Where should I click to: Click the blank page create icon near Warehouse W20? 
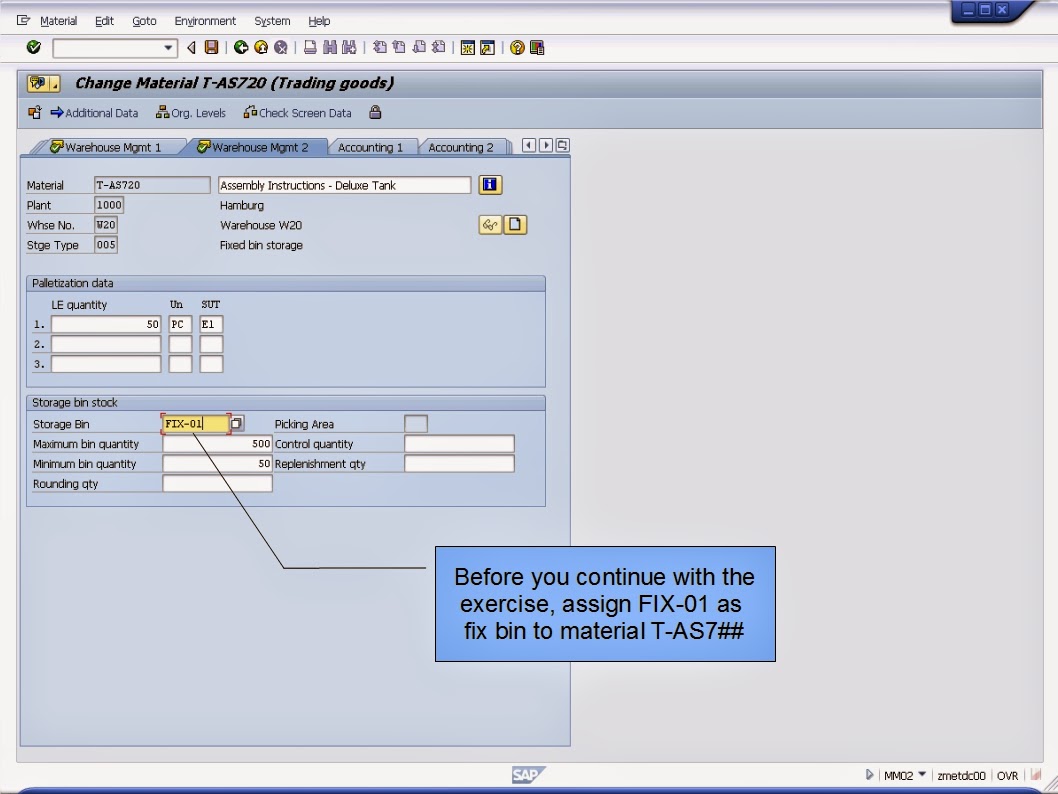pyautogui.click(x=515, y=225)
